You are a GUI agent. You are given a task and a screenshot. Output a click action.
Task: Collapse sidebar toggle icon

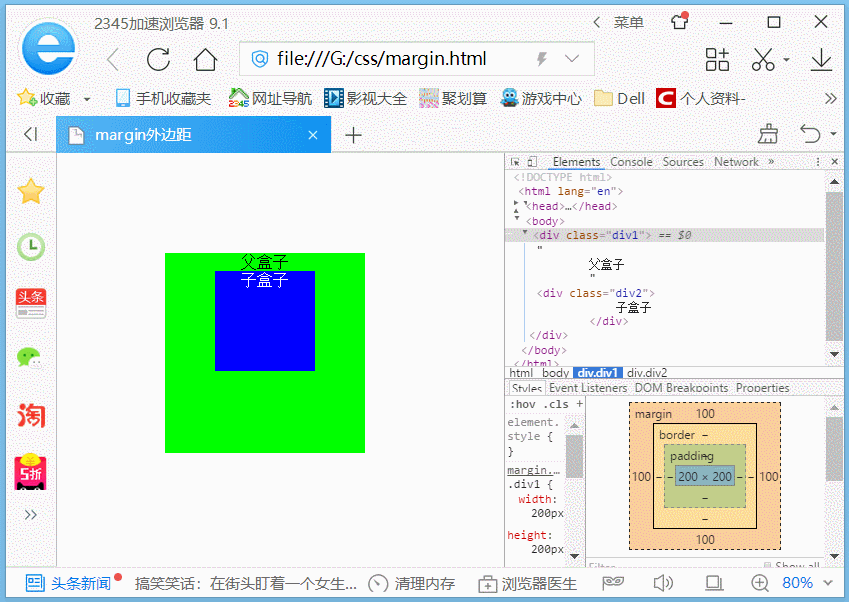click(31, 134)
